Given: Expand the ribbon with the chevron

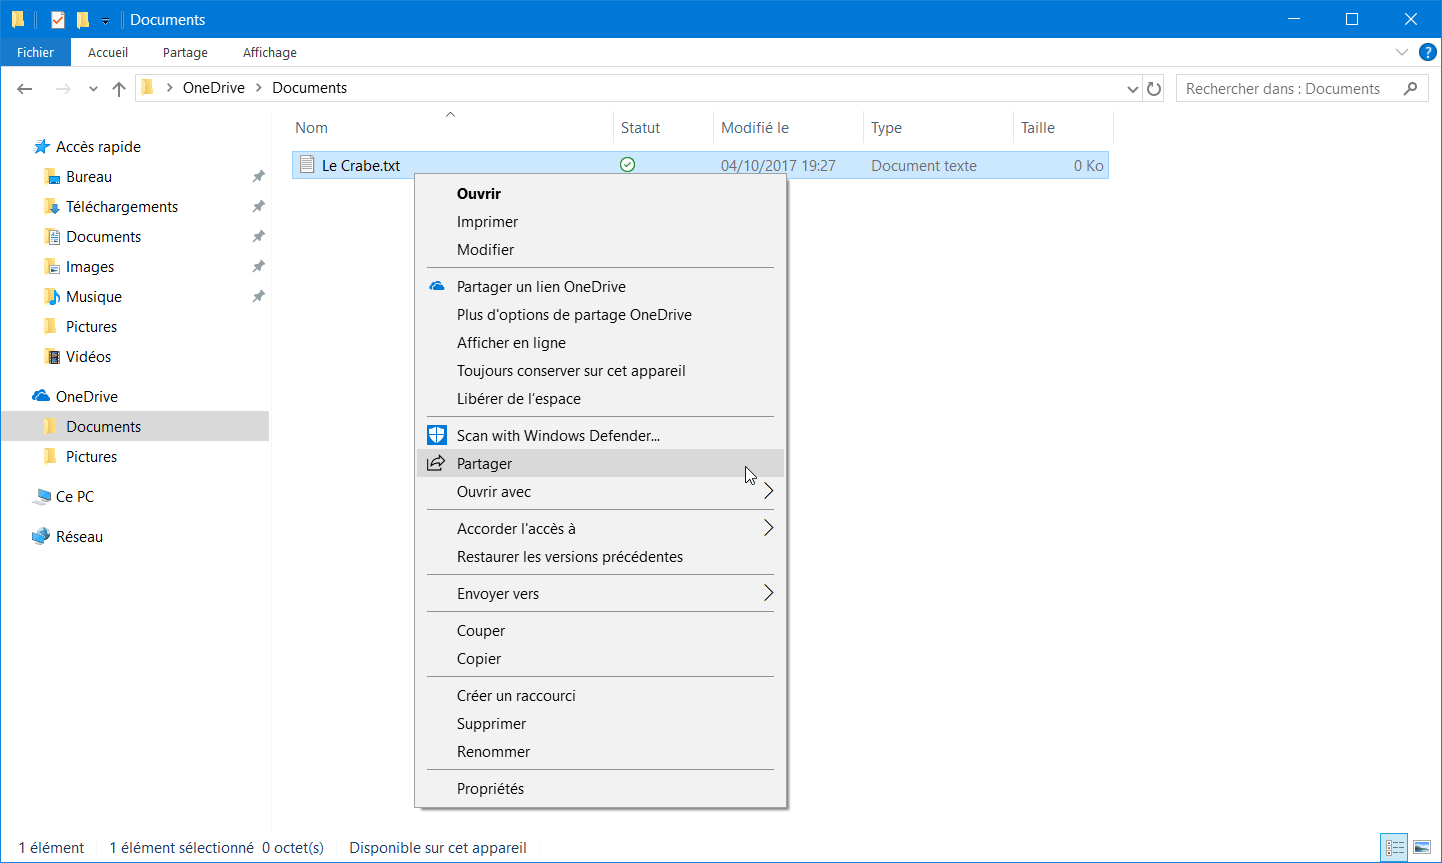Looking at the screenshot, I should coord(1401,52).
